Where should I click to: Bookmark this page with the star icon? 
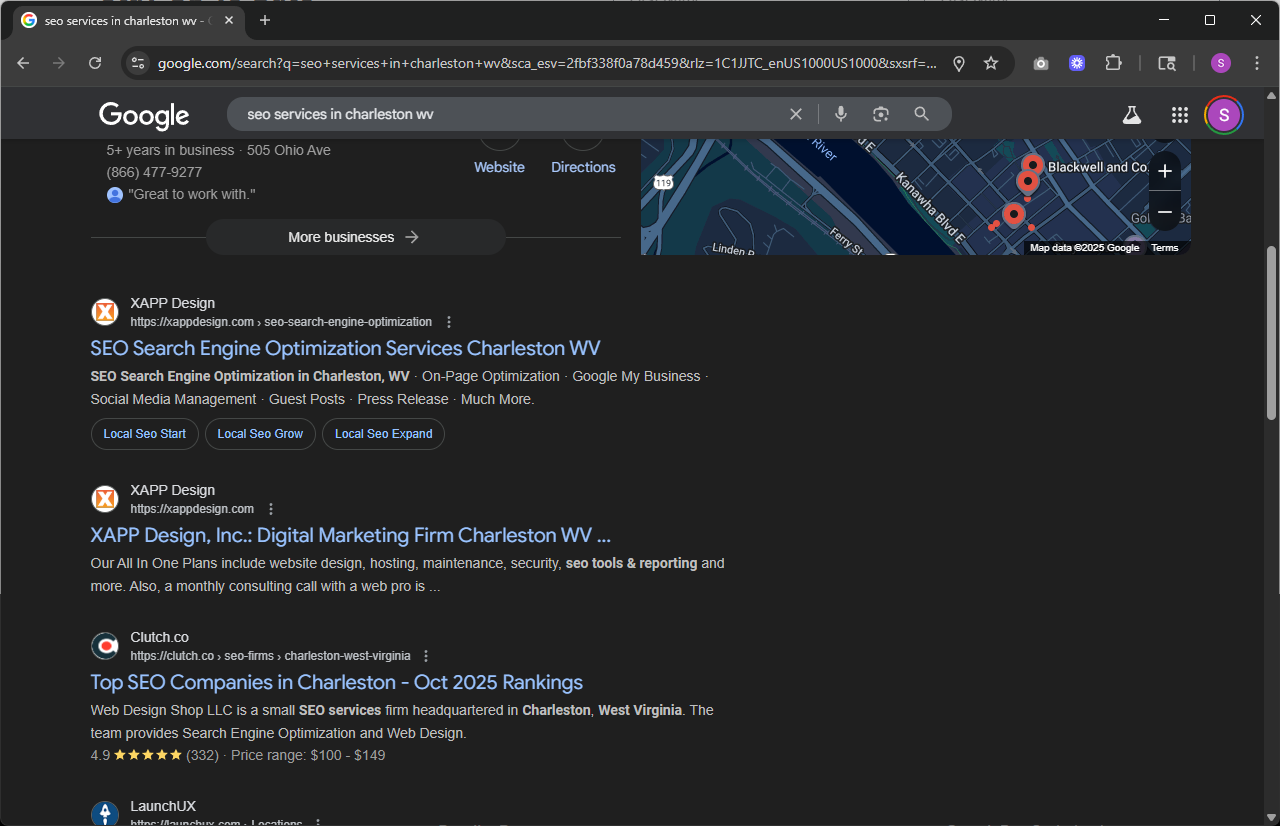pos(991,63)
